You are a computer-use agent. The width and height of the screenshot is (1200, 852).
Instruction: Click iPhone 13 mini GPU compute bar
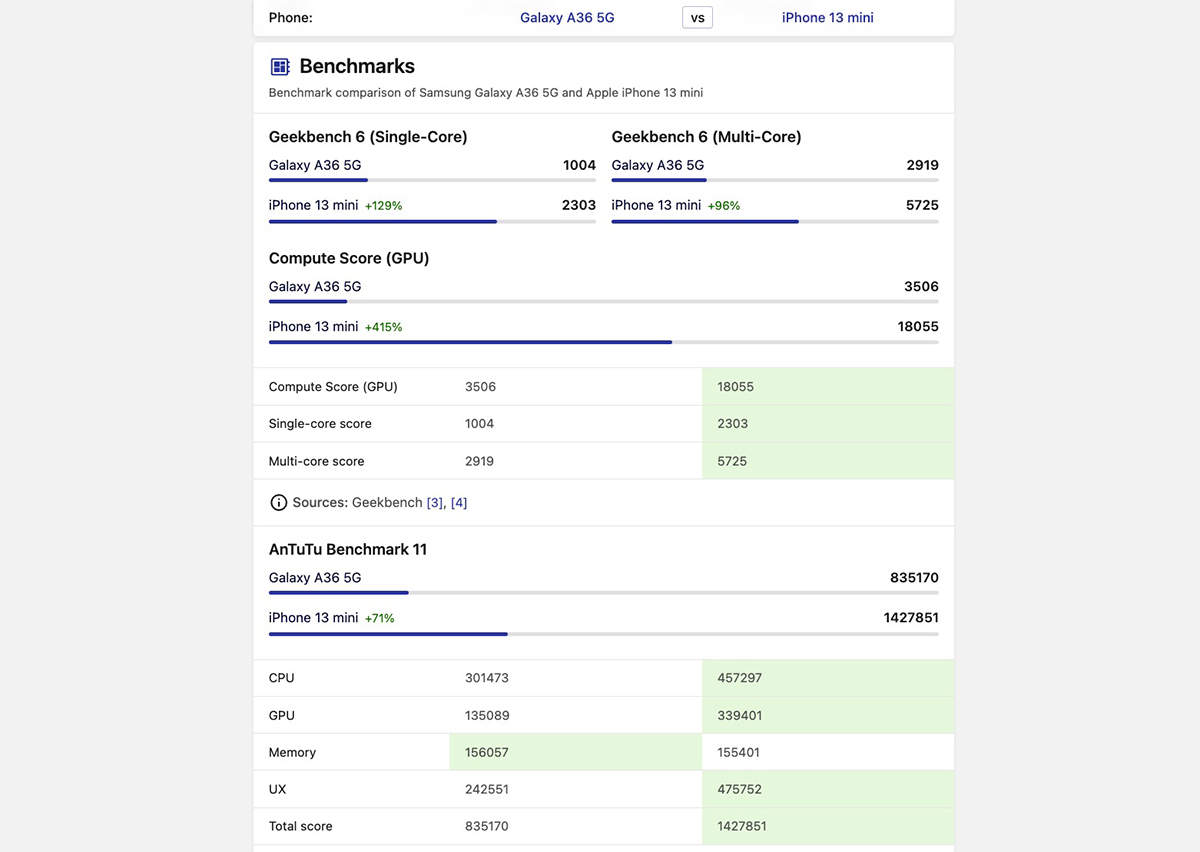pyautogui.click(x=603, y=342)
